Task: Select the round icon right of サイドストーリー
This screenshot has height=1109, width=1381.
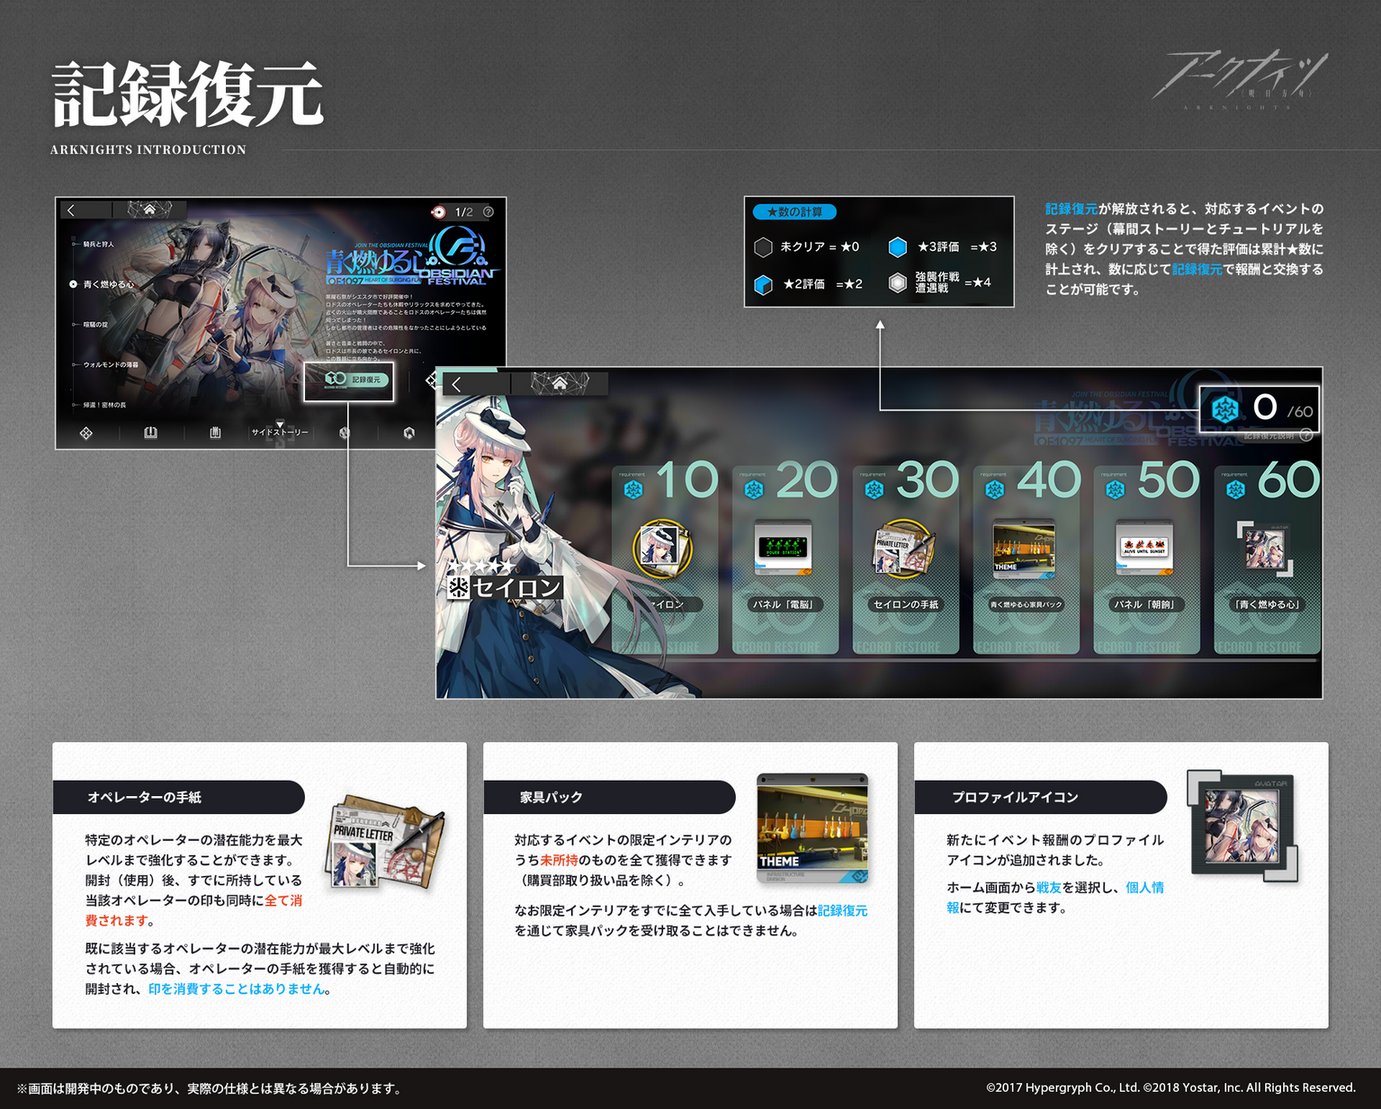Action: coord(344,433)
